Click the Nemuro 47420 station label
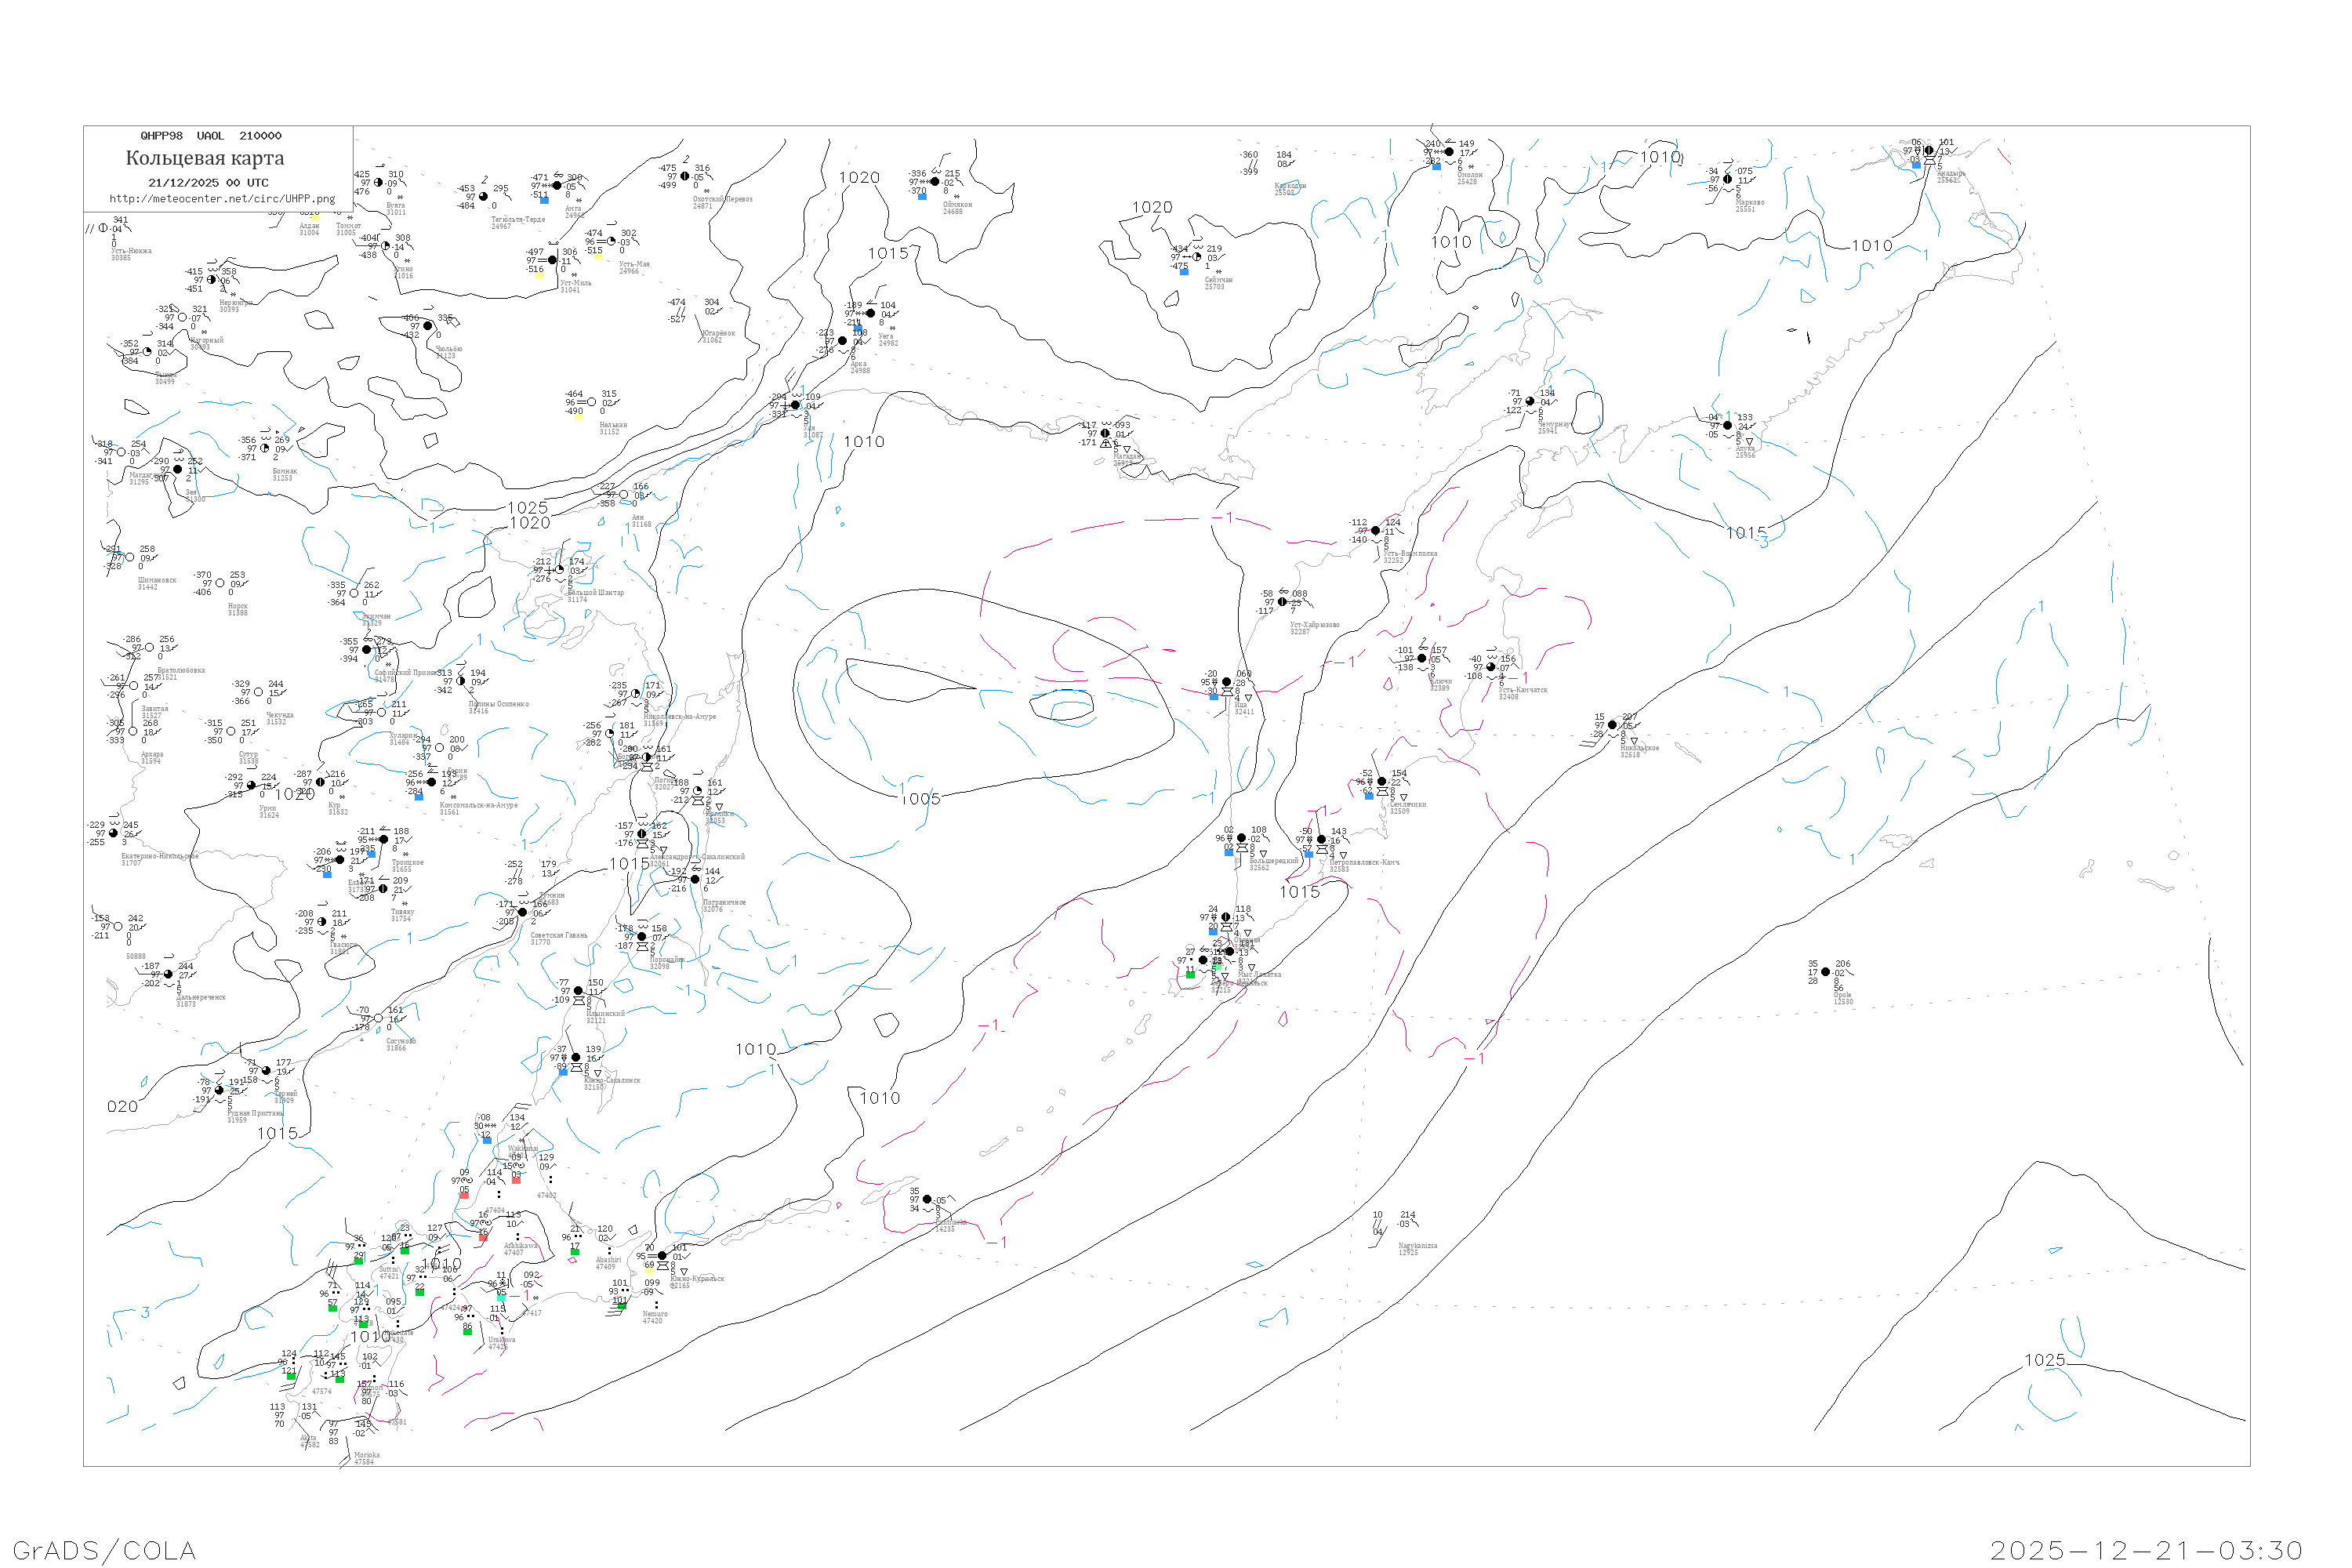 coord(653,1318)
